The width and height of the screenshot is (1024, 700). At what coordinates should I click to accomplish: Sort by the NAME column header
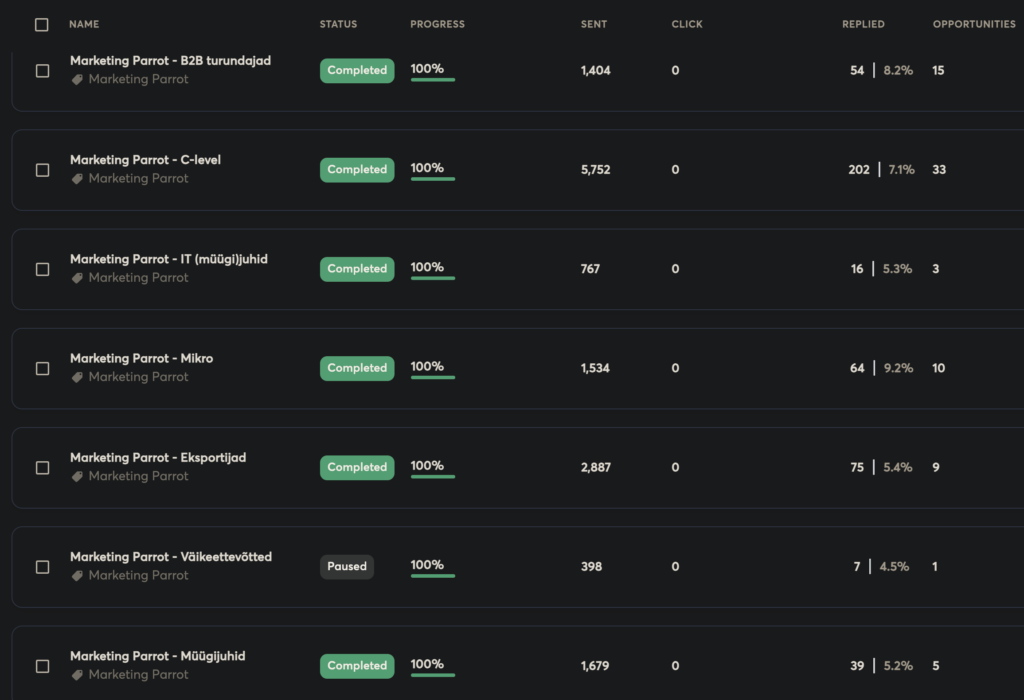84,24
